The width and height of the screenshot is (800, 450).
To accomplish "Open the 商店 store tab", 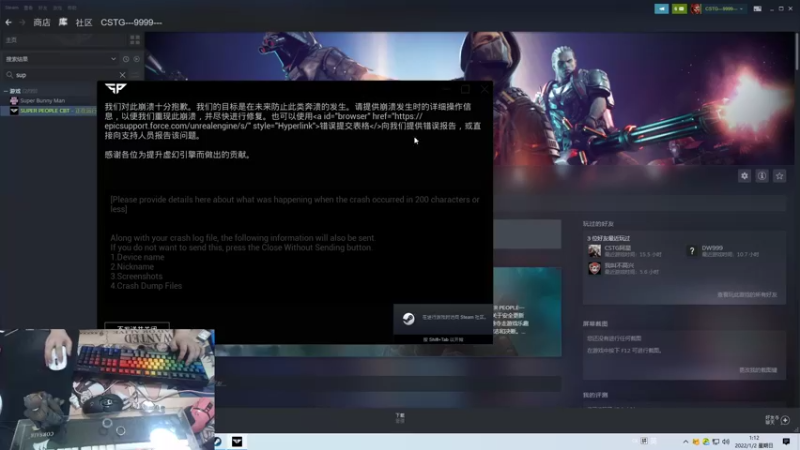I will (42, 22).
